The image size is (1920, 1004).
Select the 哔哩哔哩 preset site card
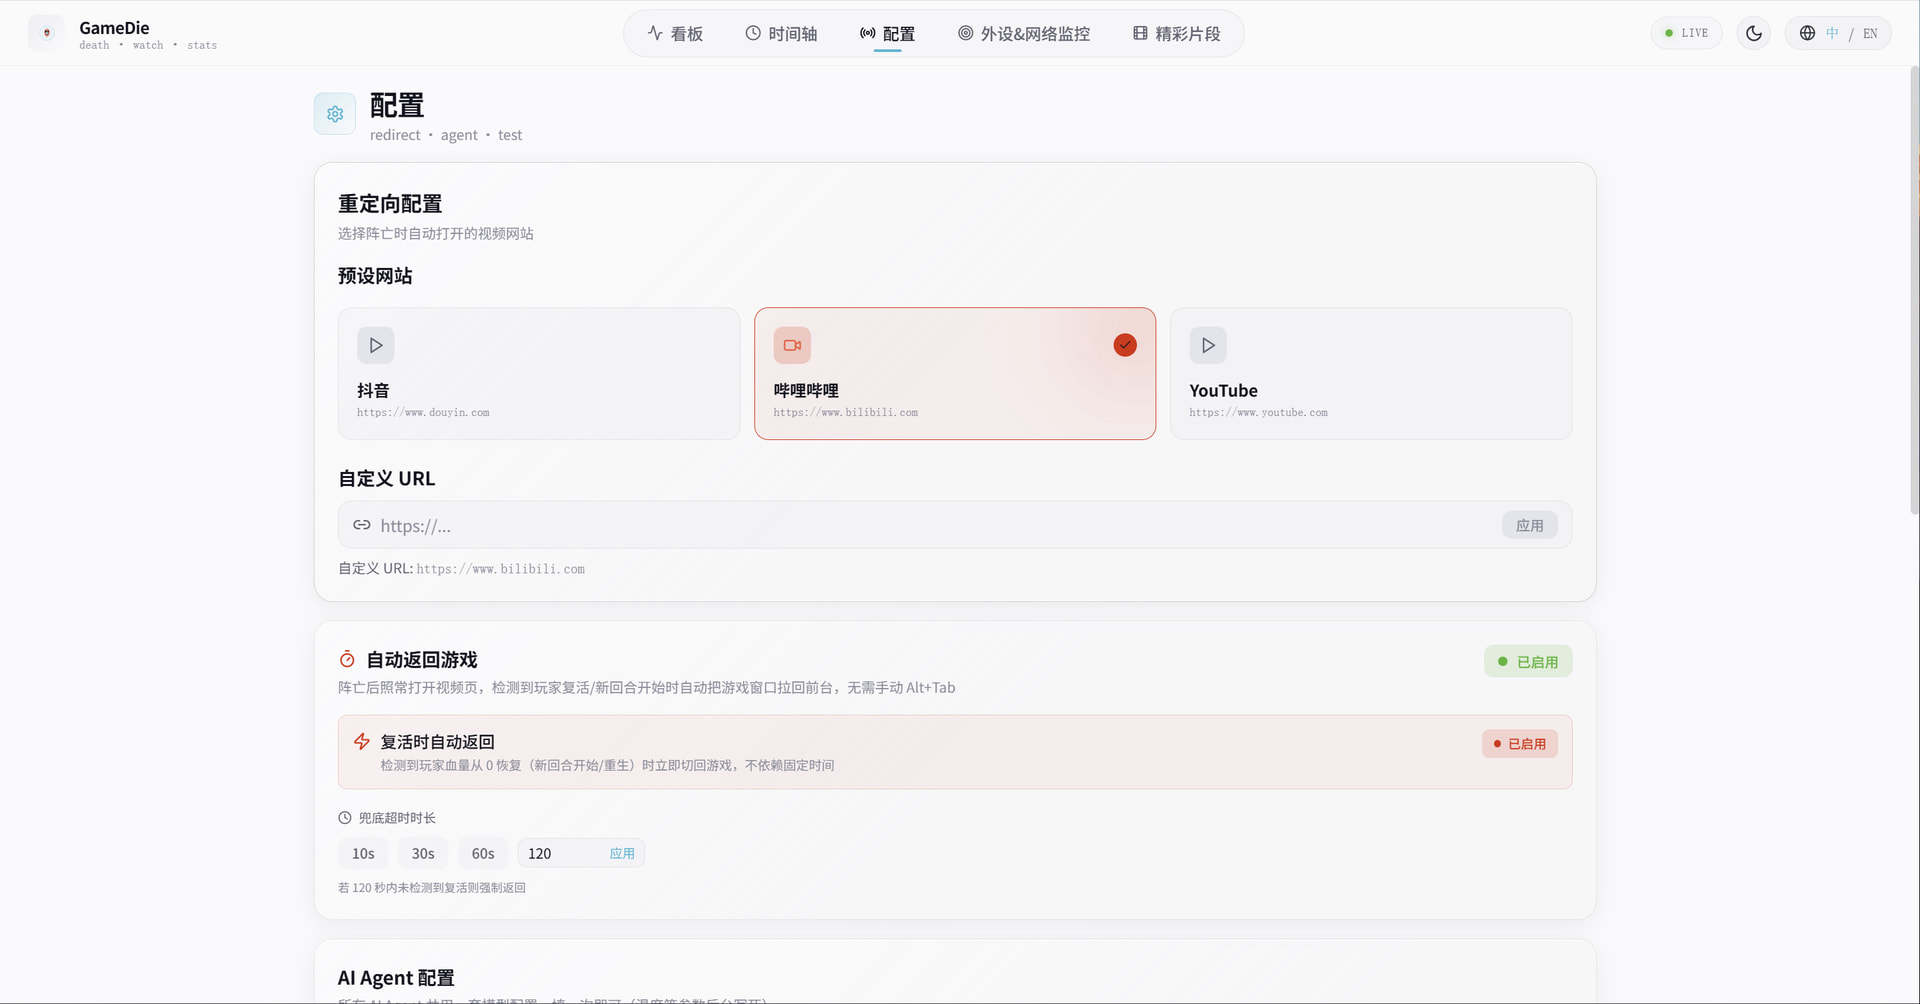click(955, 373)
